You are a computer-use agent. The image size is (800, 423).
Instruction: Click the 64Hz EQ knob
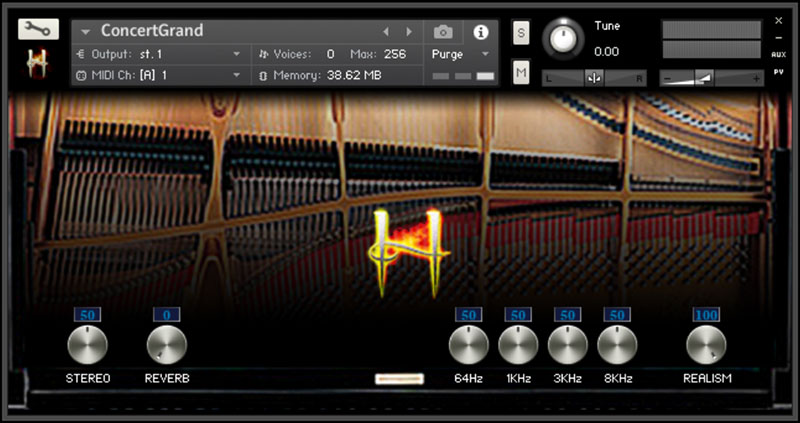(469, 345)
